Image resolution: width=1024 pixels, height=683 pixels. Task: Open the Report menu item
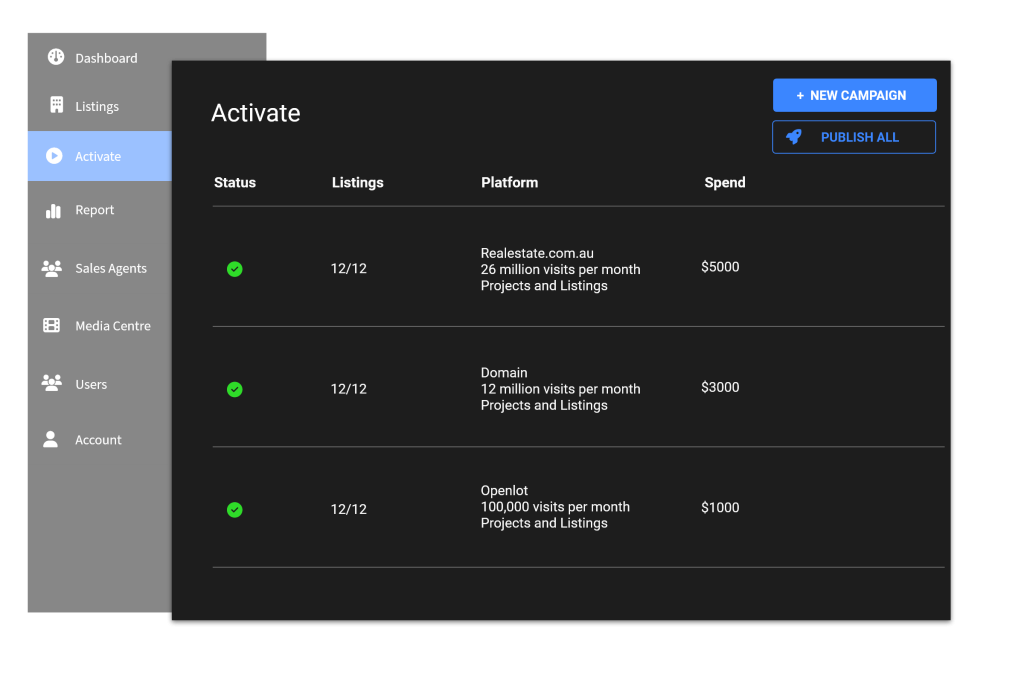tap(95, 210)
